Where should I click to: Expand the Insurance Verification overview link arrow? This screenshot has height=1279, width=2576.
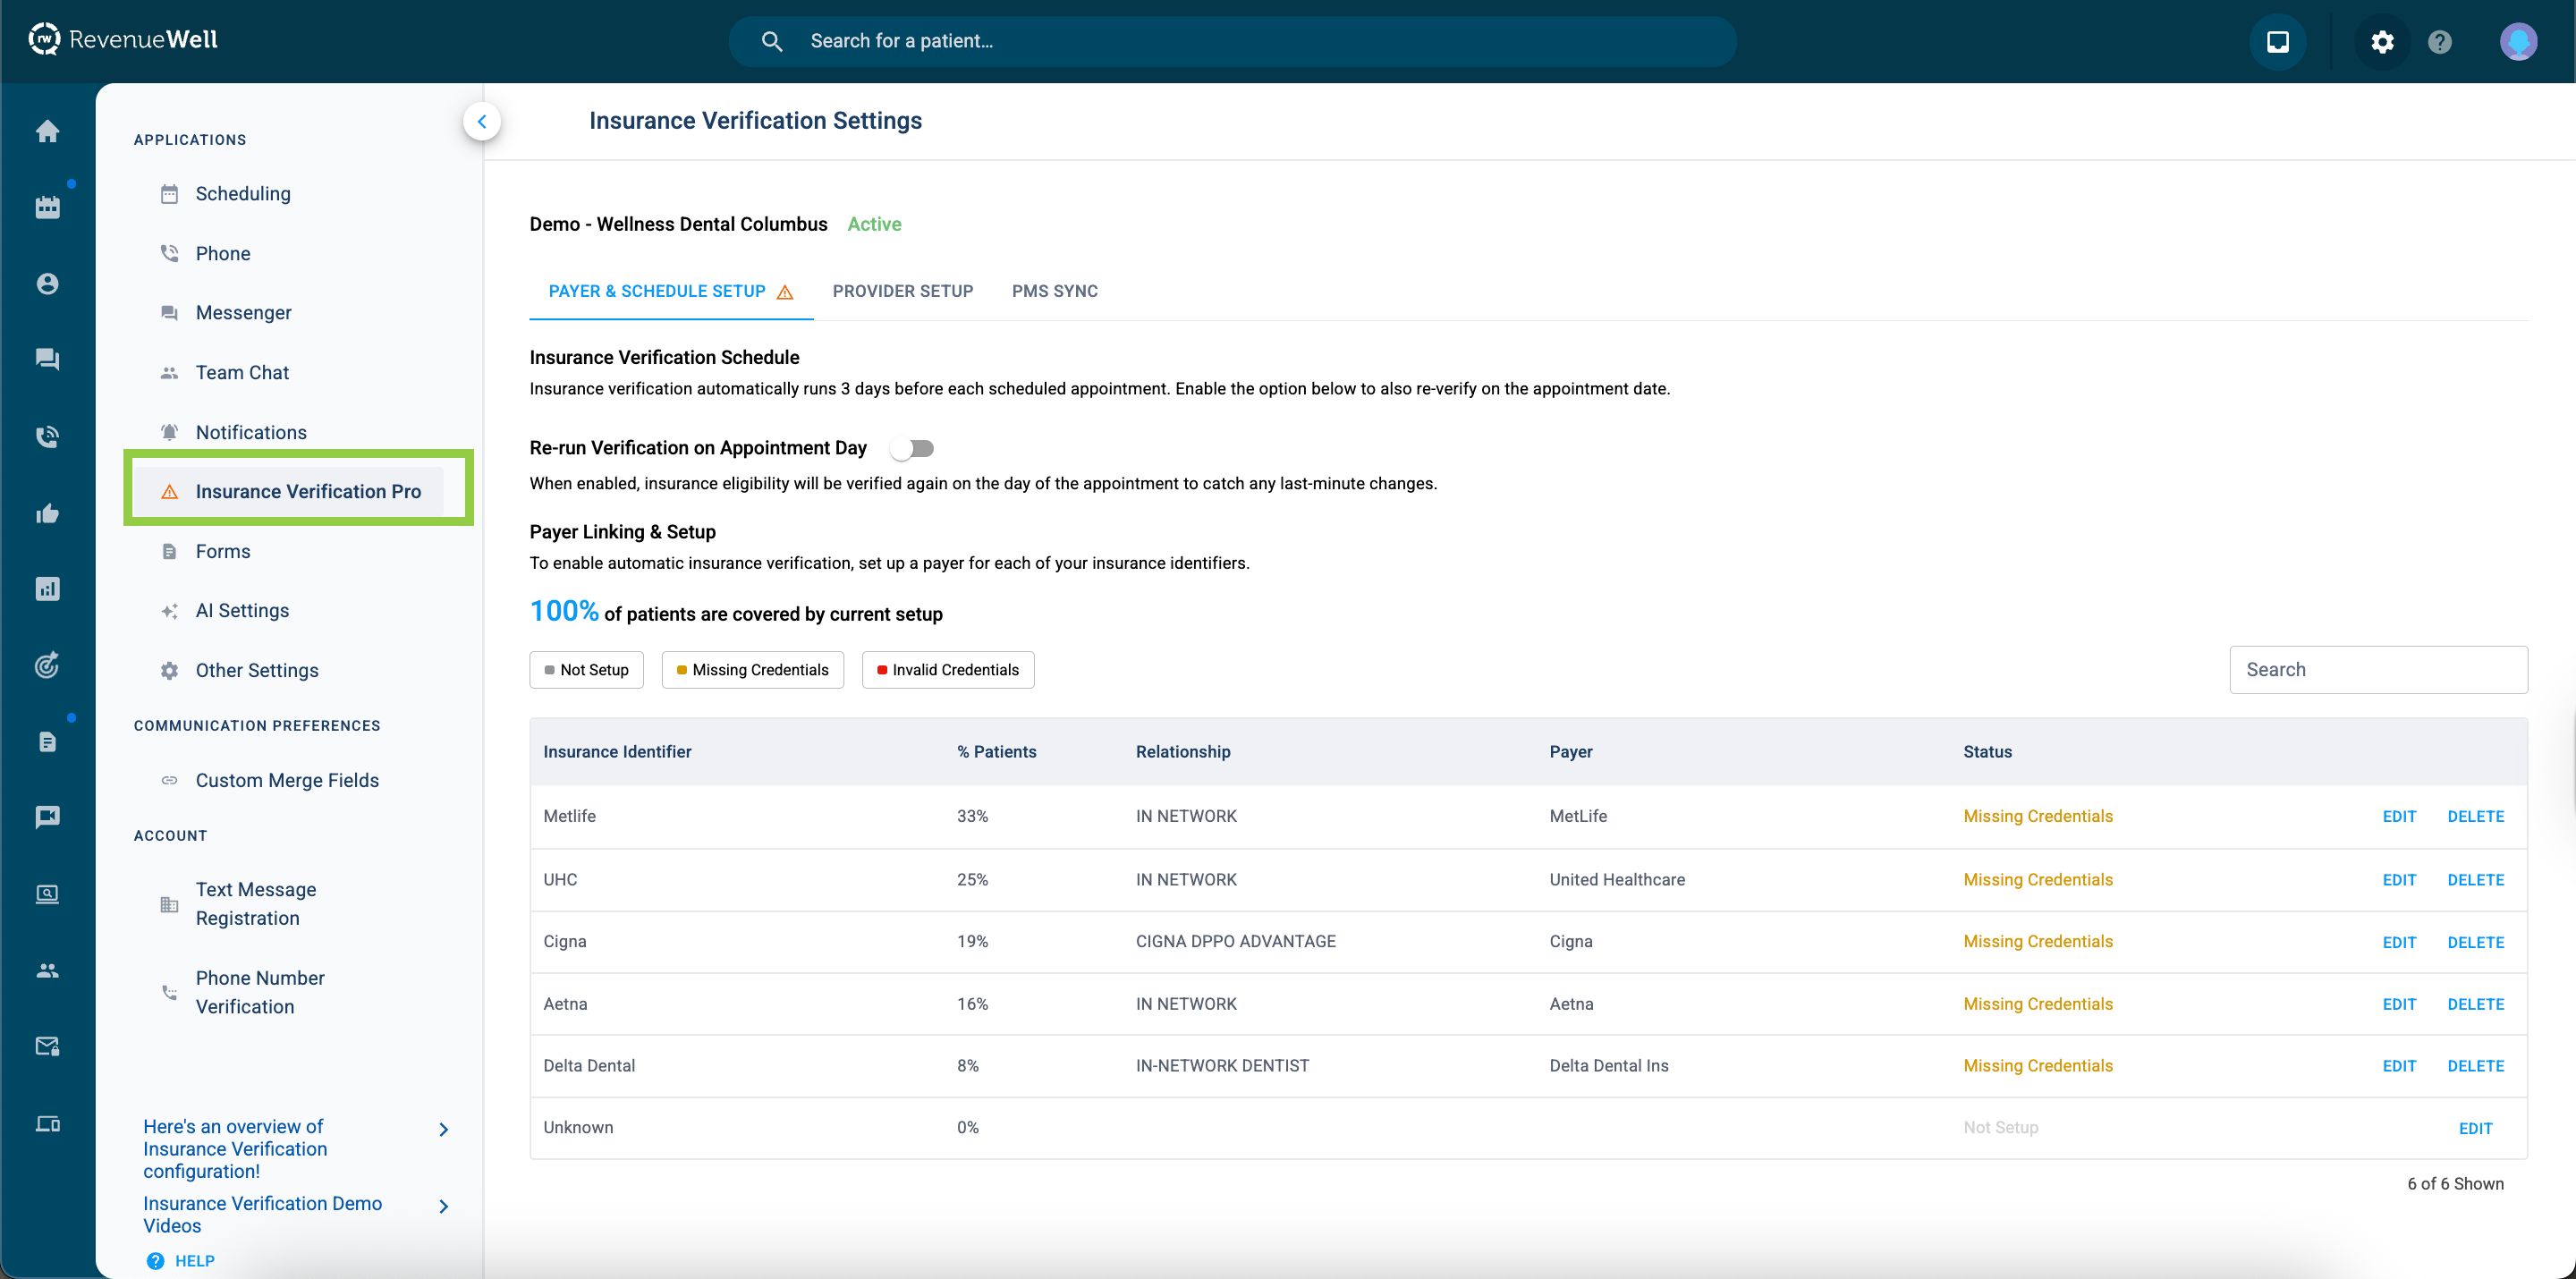coord(443,1129)
